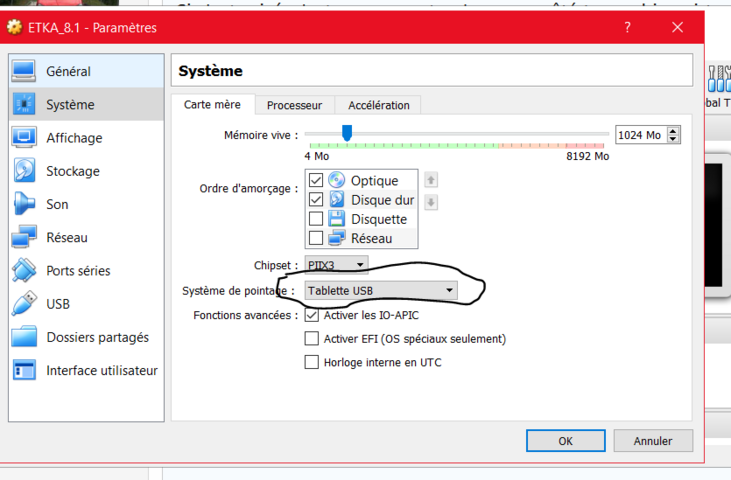731x480 pixels.
Task: Open the Réseau network icon in sidebar
Action: 23,237
